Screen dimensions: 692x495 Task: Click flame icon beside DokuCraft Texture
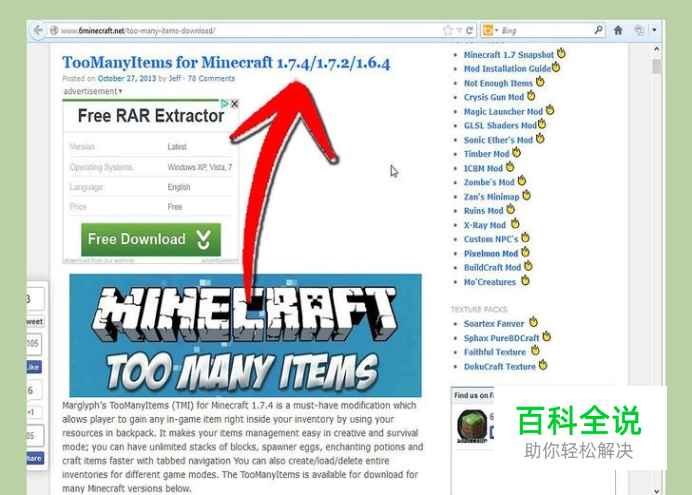[x=543, y=364]
